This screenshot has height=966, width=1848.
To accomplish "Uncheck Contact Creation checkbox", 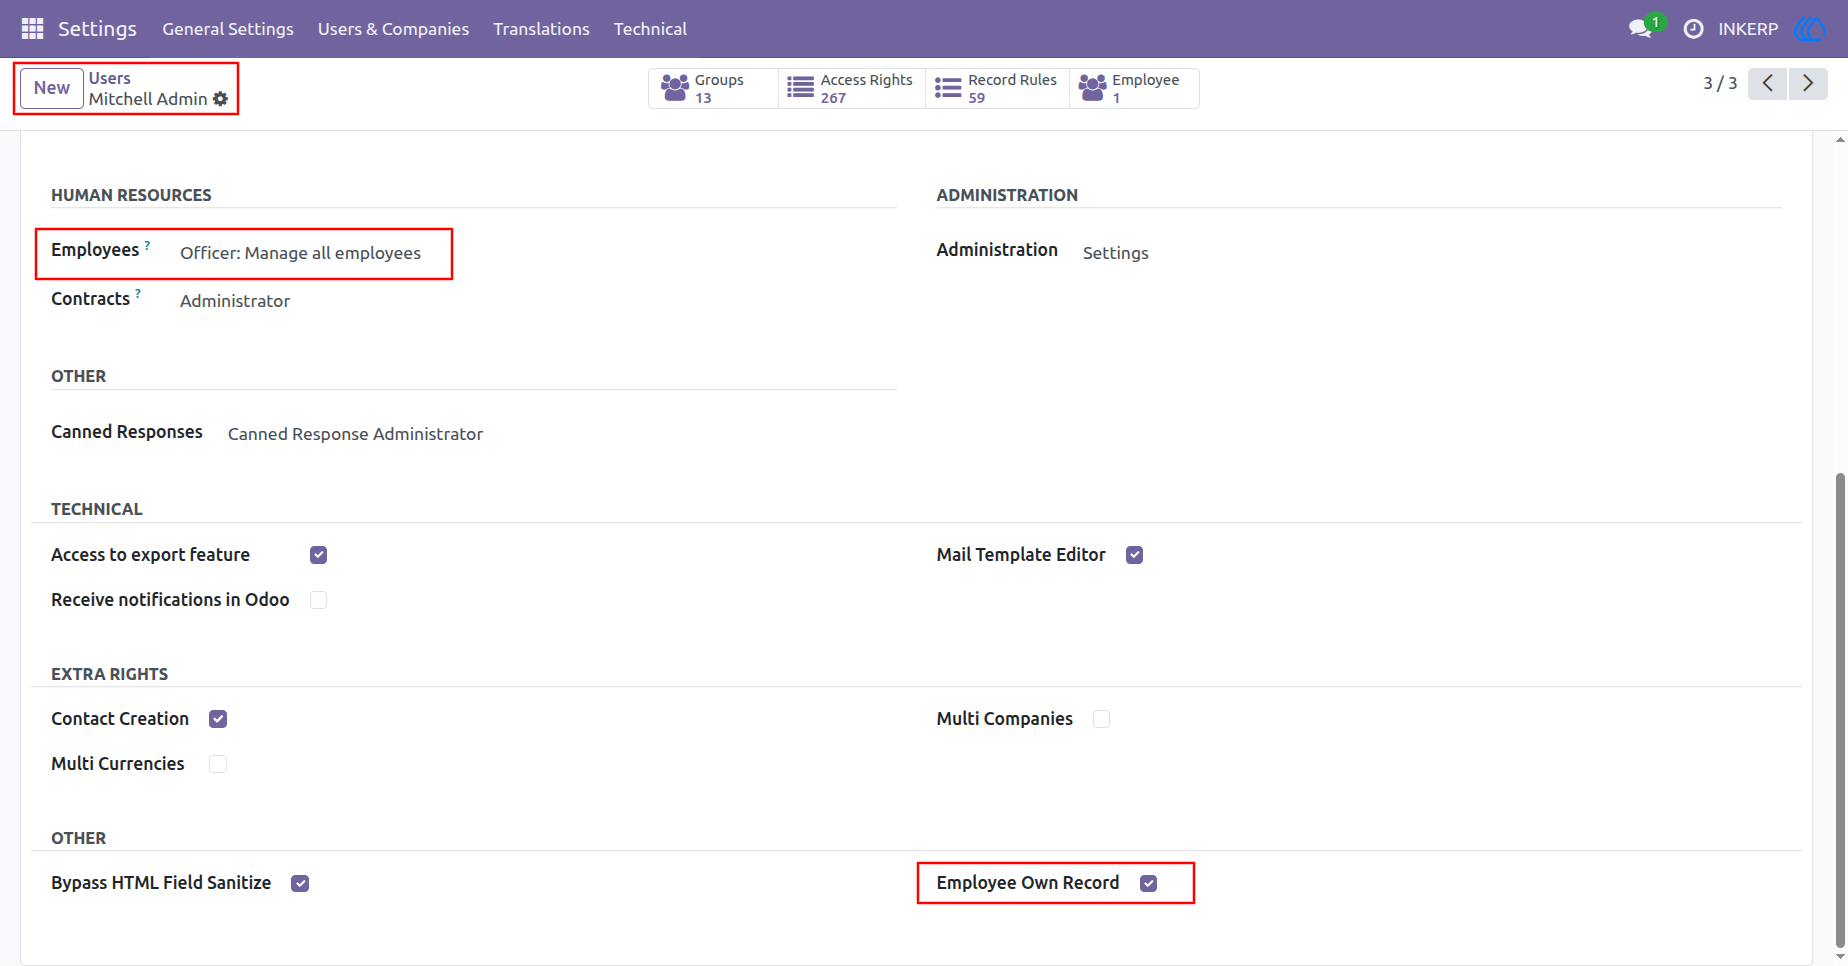I will 218,719.
